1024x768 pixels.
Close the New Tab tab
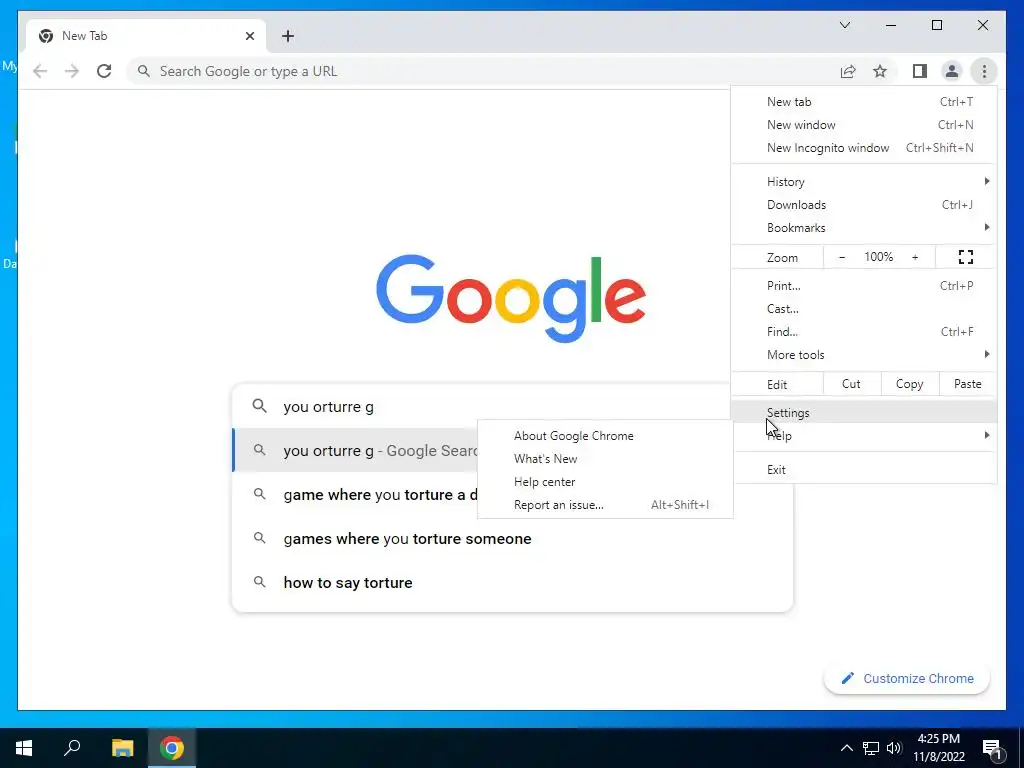(249, 36)
